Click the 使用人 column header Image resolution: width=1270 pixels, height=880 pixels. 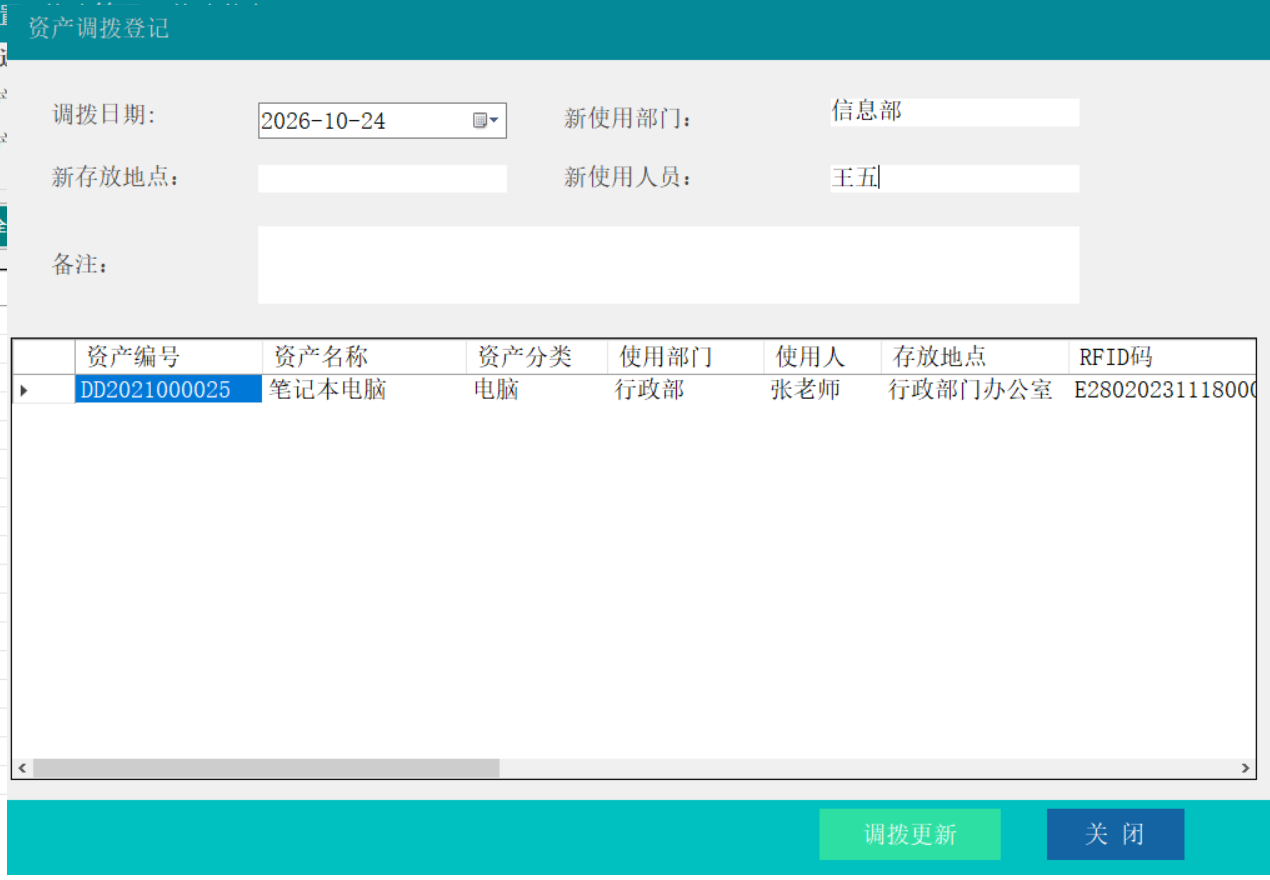(x=823, y=357)
